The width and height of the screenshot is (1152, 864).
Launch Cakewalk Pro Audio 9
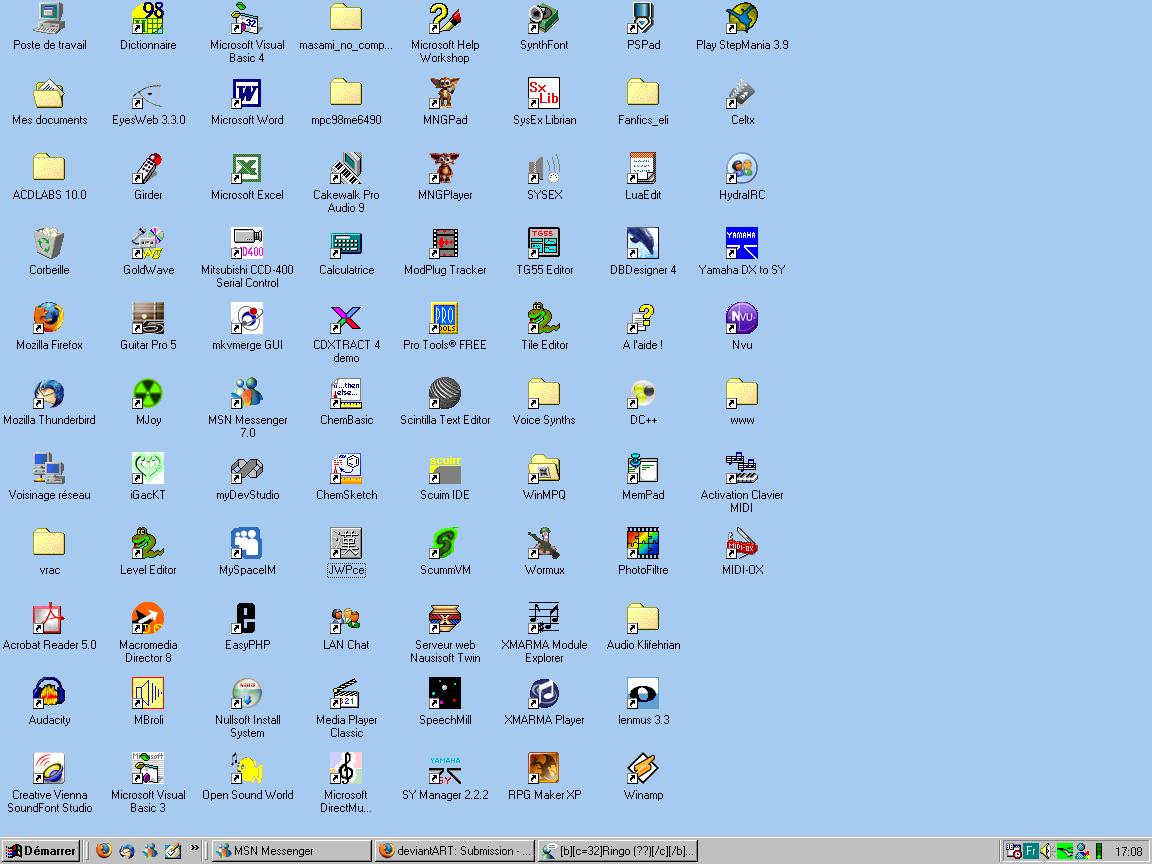click(345, 170)
